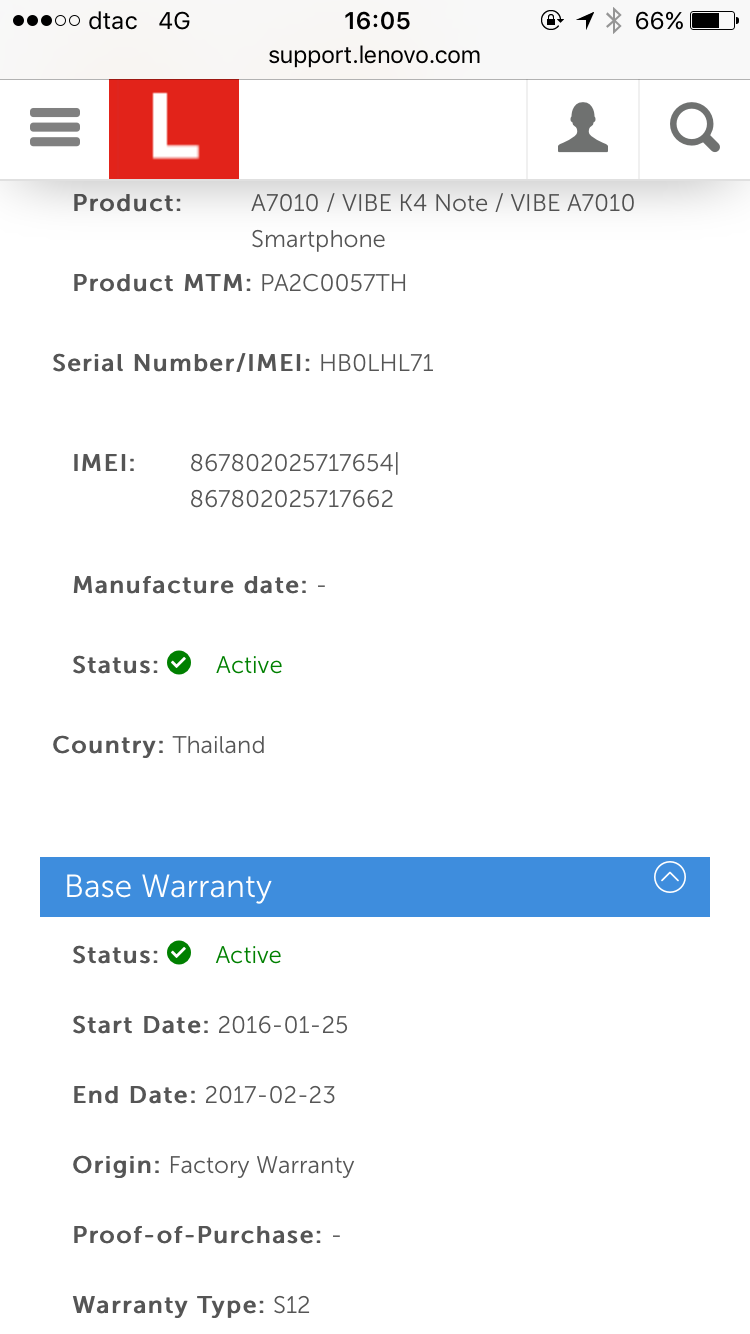
Task: Tap the warranty End Date 2017-02-23
Action: [270, 1095]
